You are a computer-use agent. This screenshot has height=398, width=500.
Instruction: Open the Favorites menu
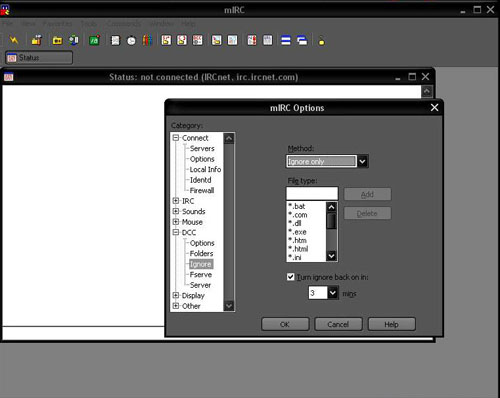point(57,24)
